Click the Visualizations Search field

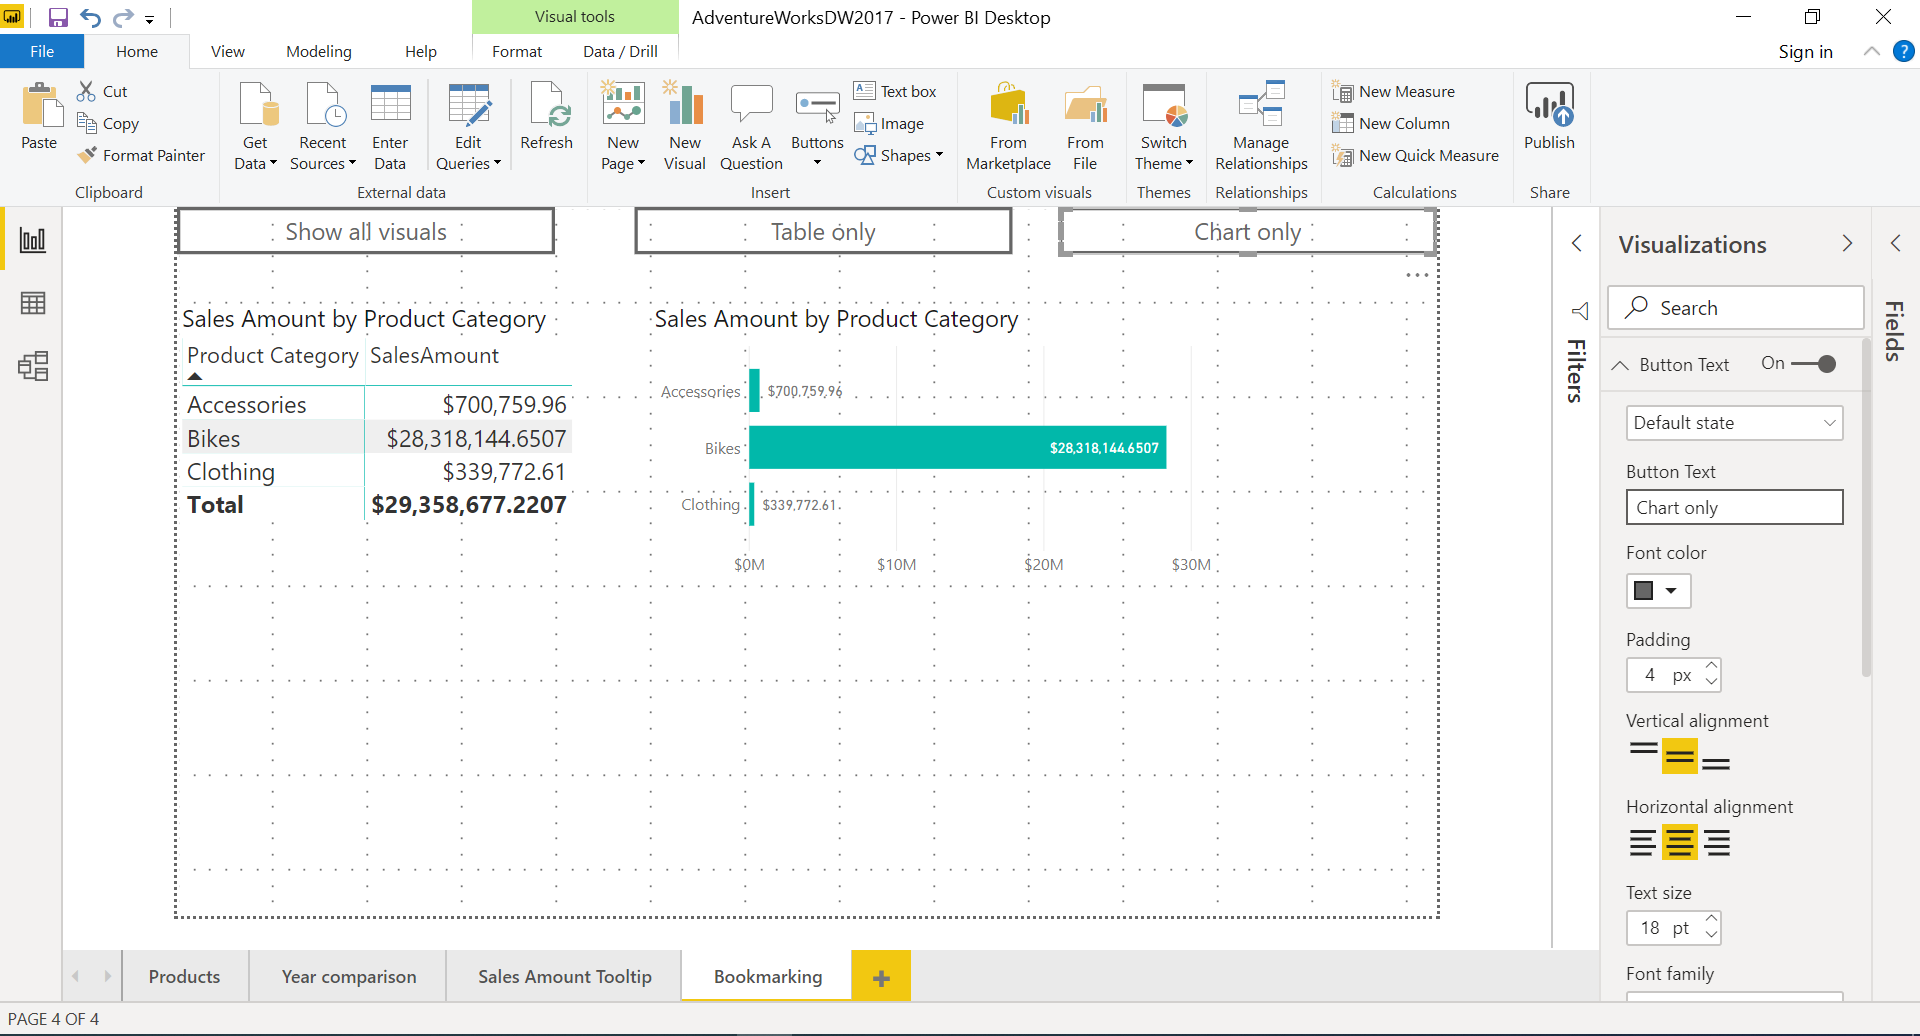click(x=1735, y=308)
